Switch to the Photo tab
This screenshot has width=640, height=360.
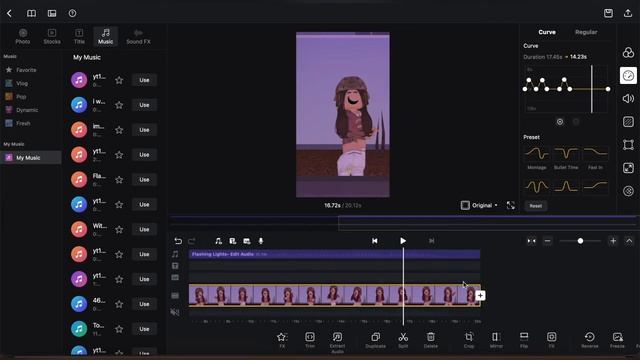point(23,36)
